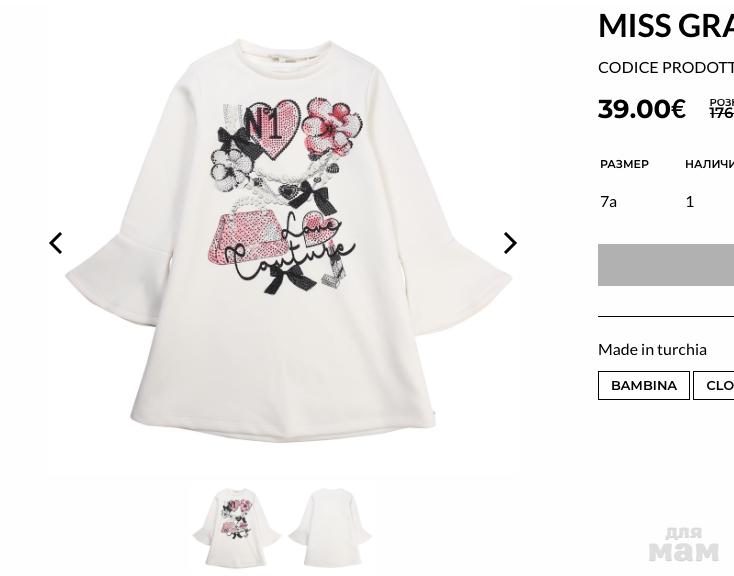Image resolution: width=734 pixels, height=576 pixels.
Task: Click the Made in turchia text
Action: click(652, 349)
